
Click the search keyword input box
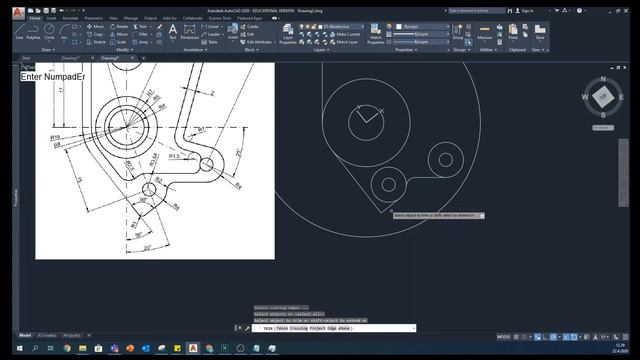(477, 11)
